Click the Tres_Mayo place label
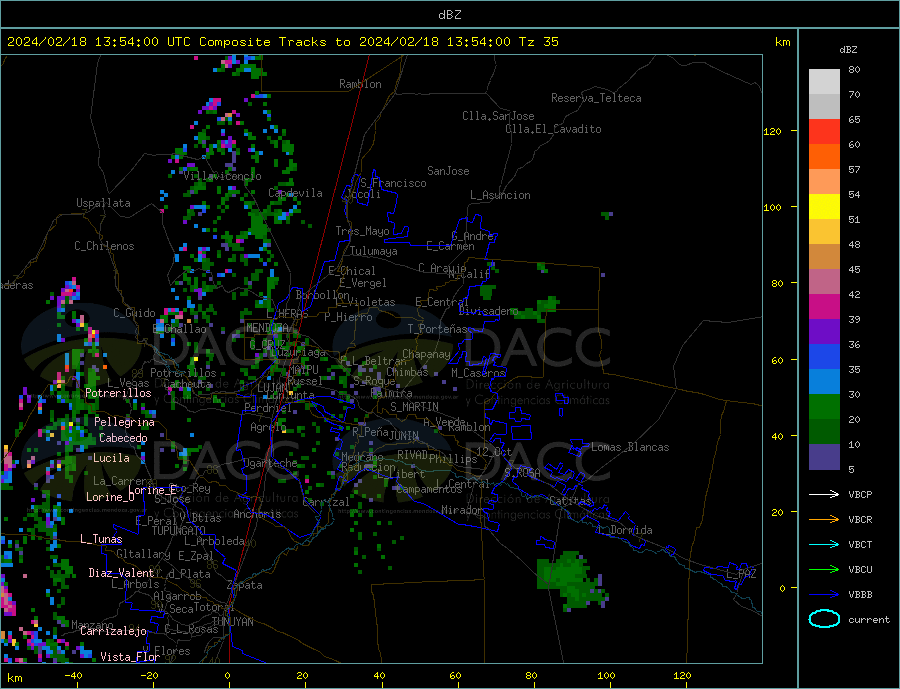This screenshot has height=689, width=900. point(362,231)
